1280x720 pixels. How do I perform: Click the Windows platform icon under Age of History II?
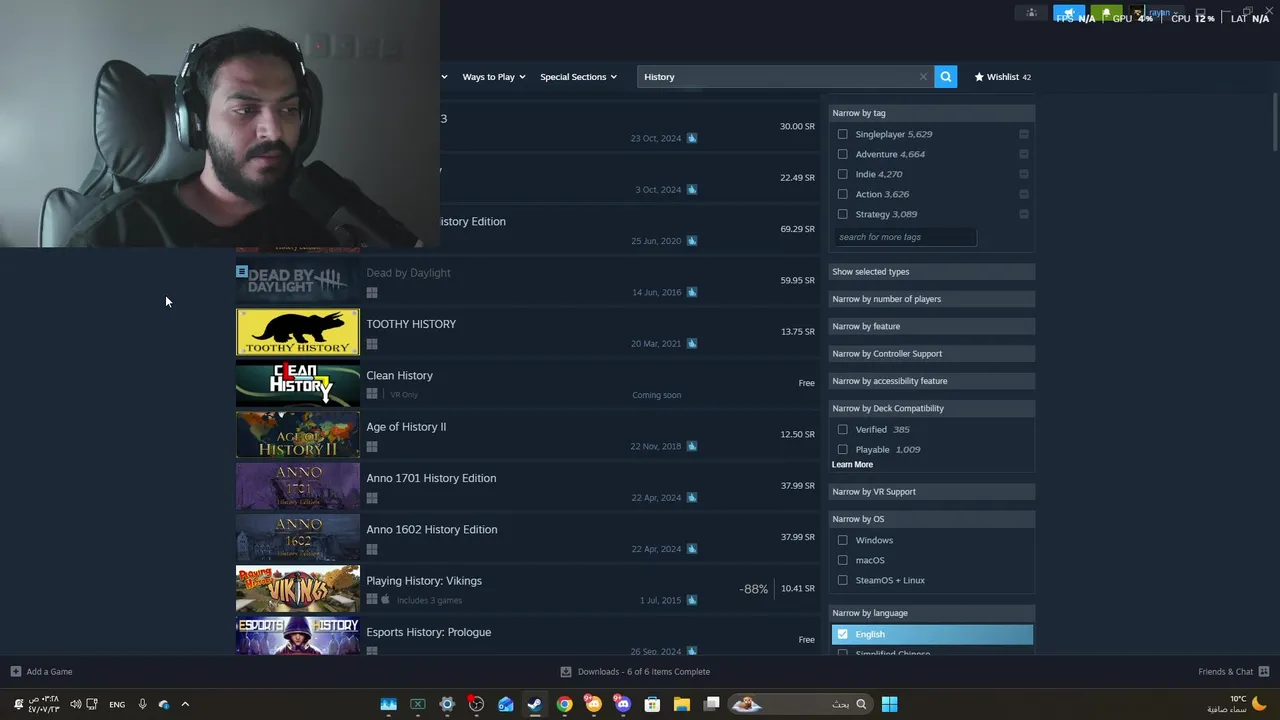372,447
